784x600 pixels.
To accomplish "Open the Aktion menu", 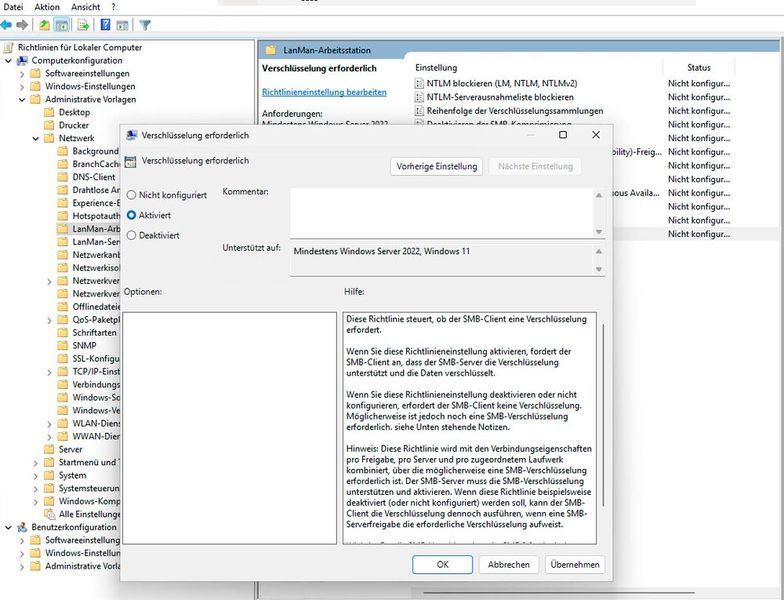I will [x=47, y=7].
